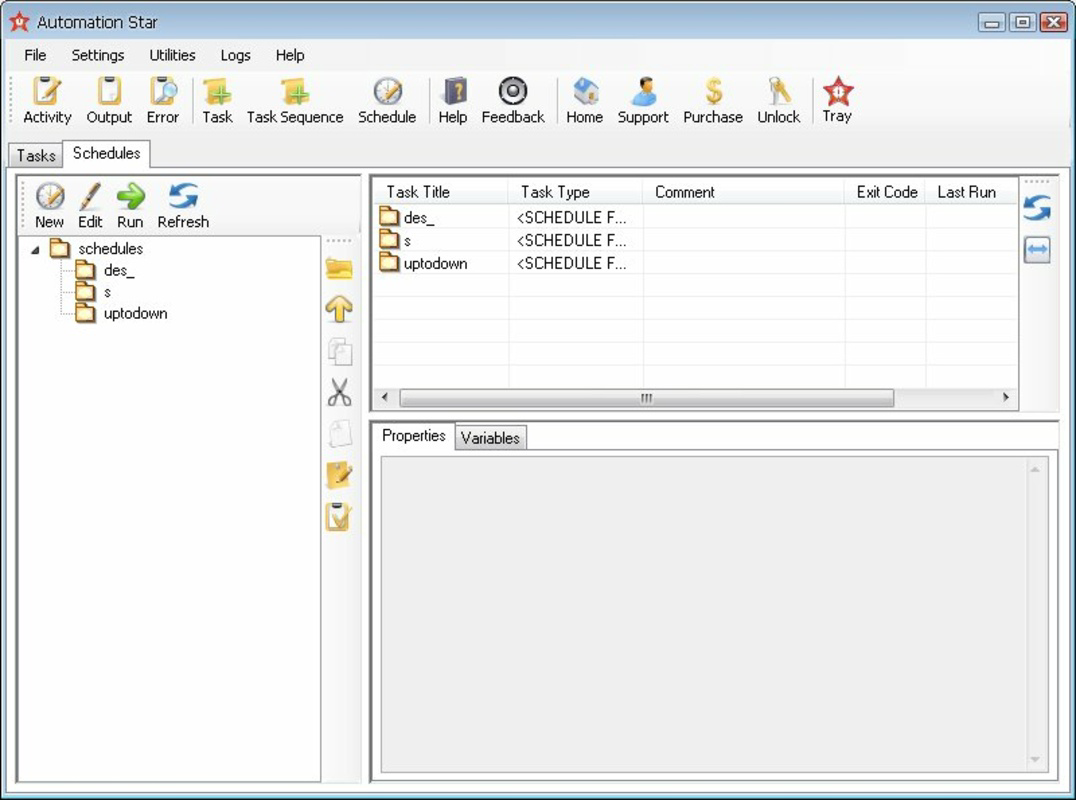Click the paste side icon
Screen dimensions: 1076x800
(340, 434)
